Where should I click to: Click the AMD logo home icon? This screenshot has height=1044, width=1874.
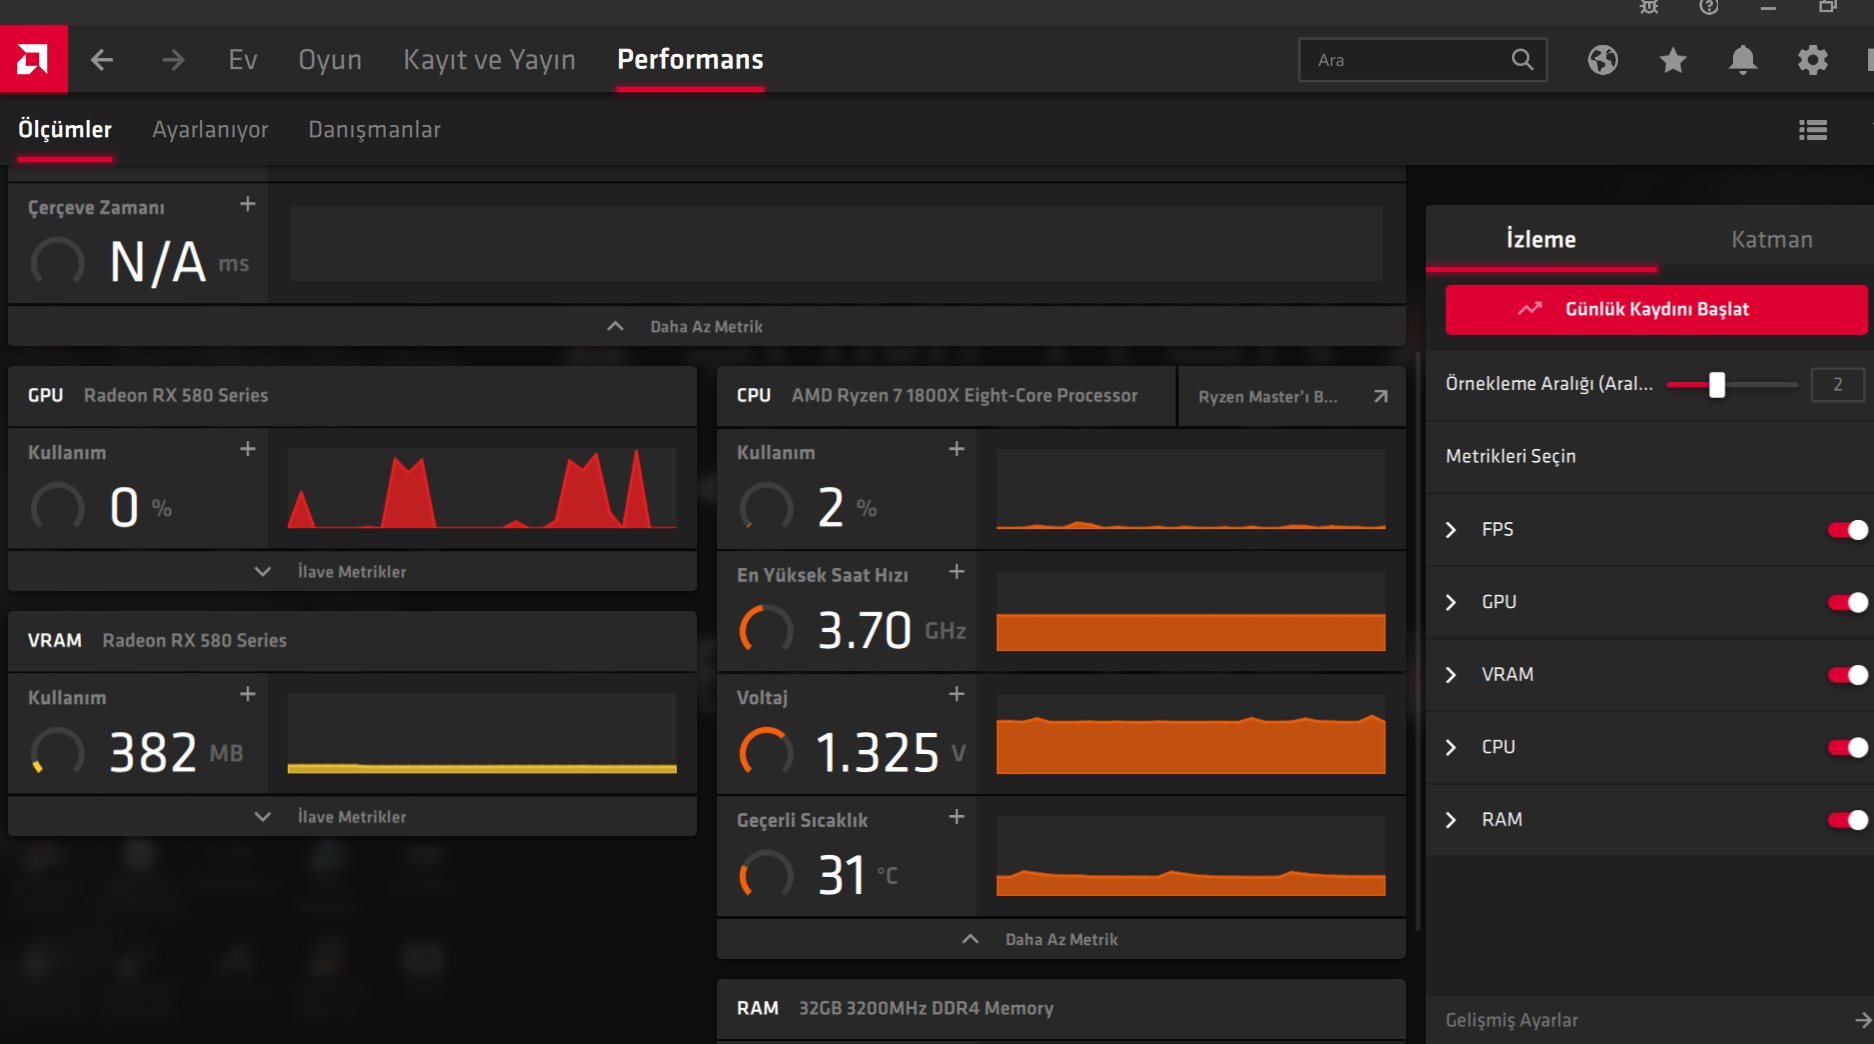33,59
